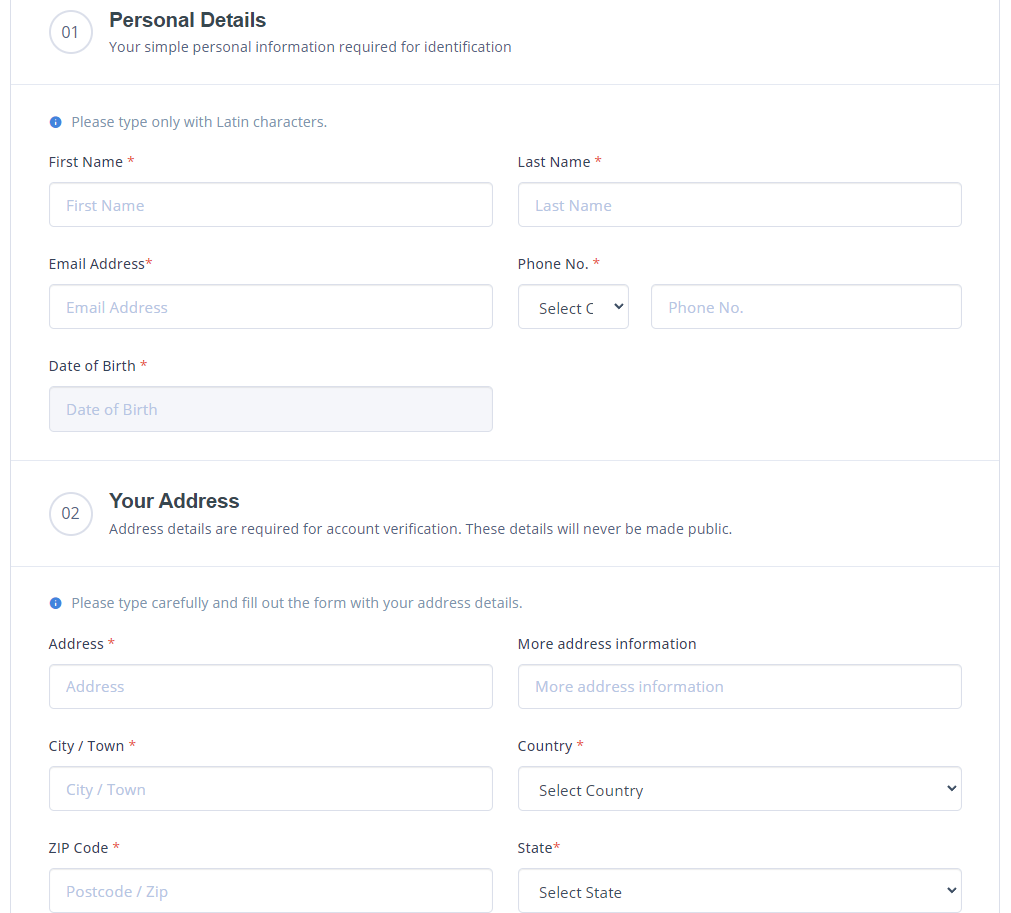The image size is (1011, 913).
Task: Focus the City / Town input field
Action: 271,789
